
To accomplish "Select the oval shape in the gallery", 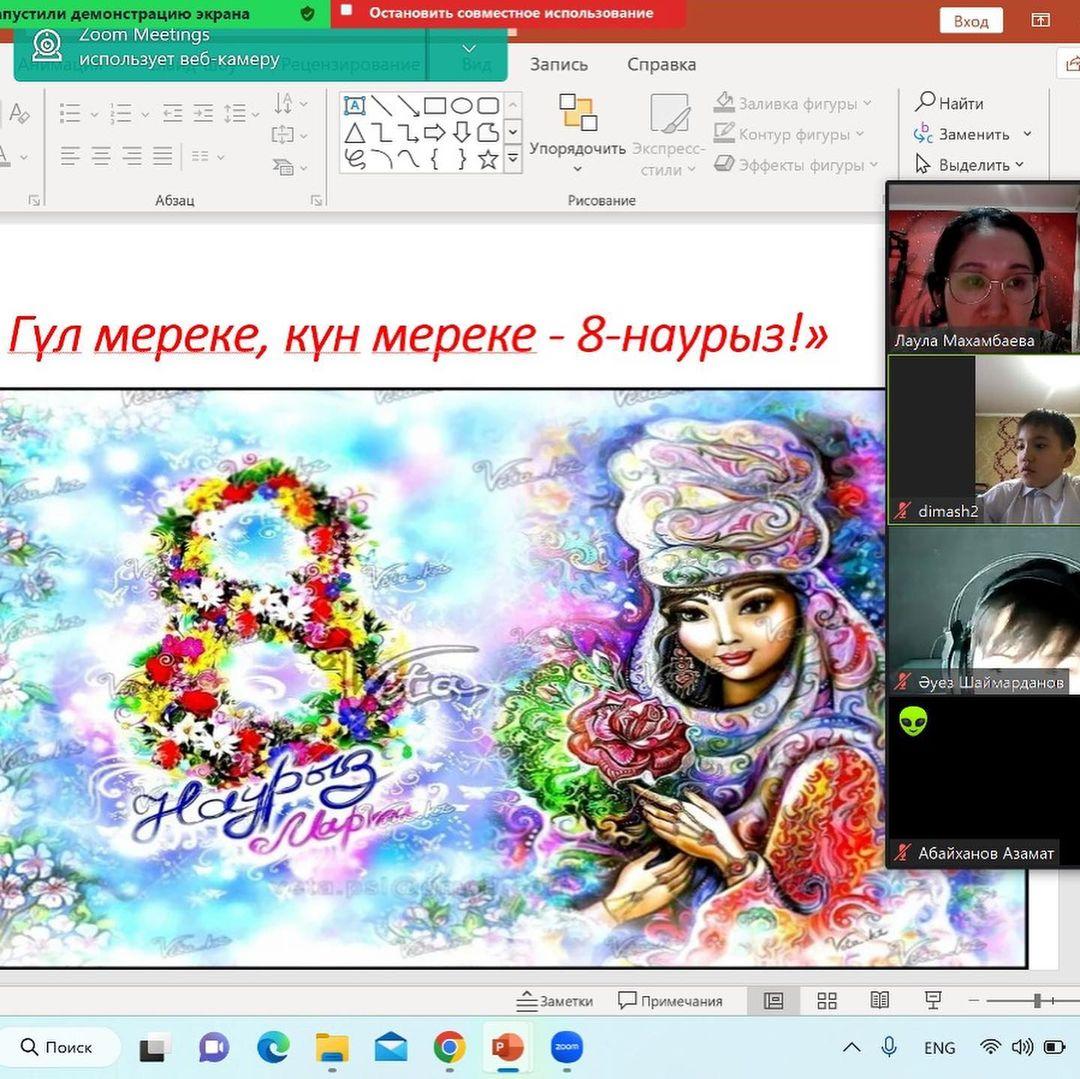I will click(461, 105).
